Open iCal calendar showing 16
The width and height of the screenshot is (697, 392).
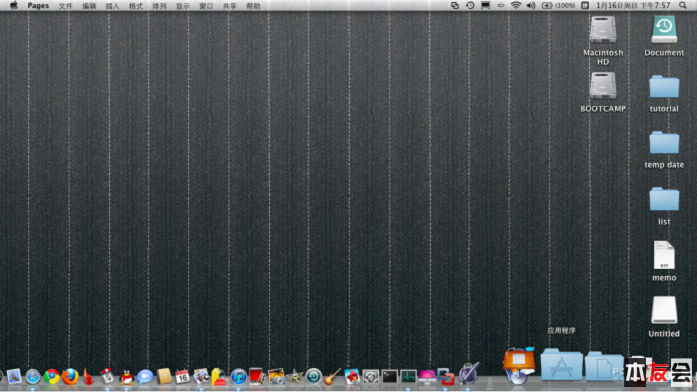(x=182, y=377)
